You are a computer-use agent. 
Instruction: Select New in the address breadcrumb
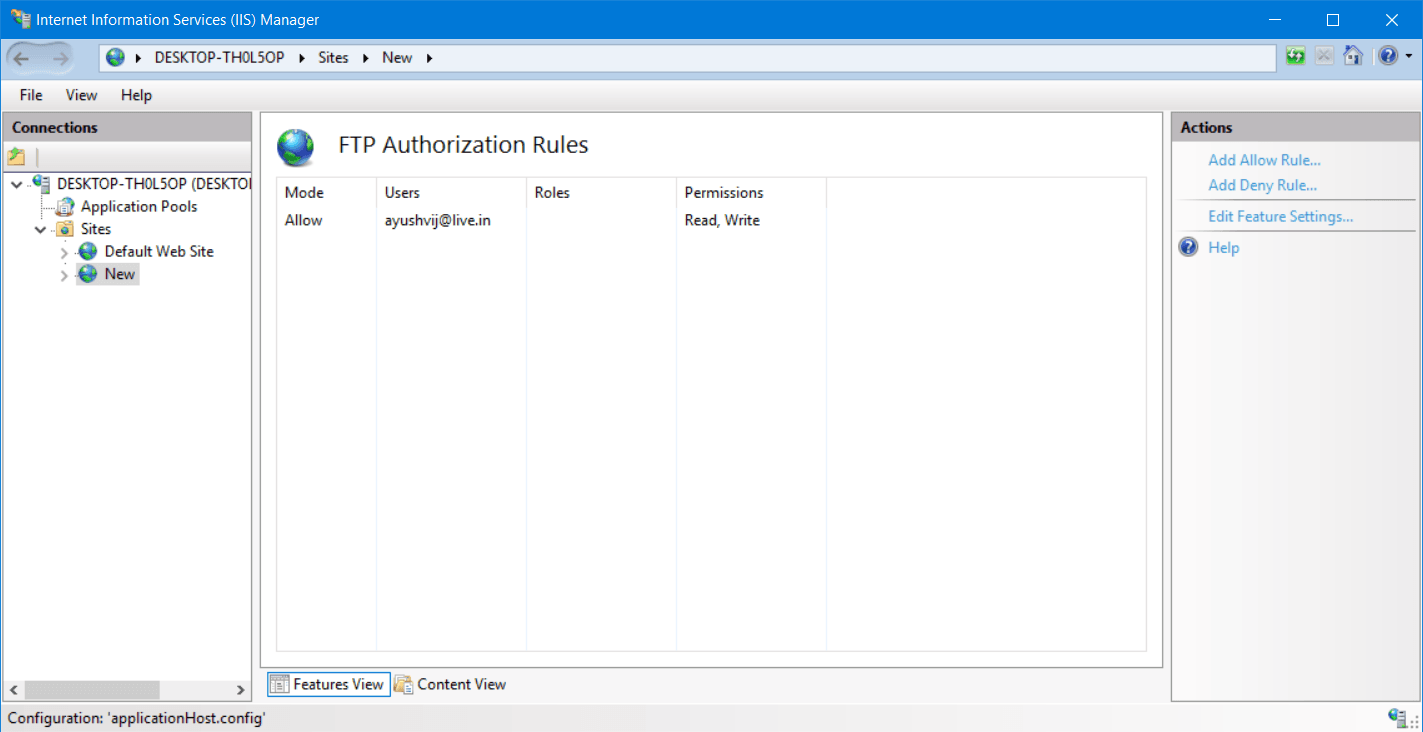click(x=397, y=58)
